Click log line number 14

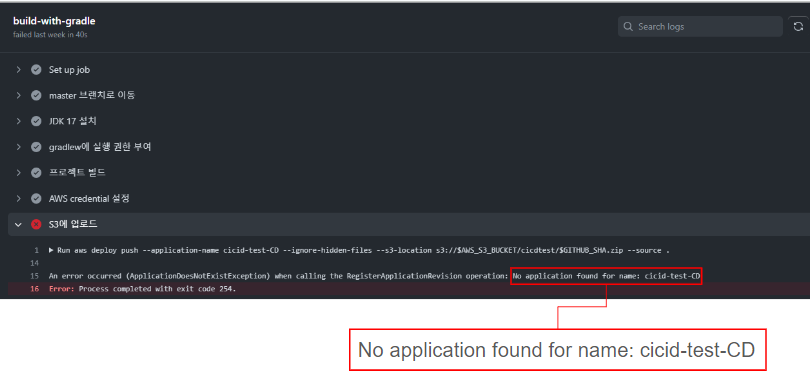35,263
